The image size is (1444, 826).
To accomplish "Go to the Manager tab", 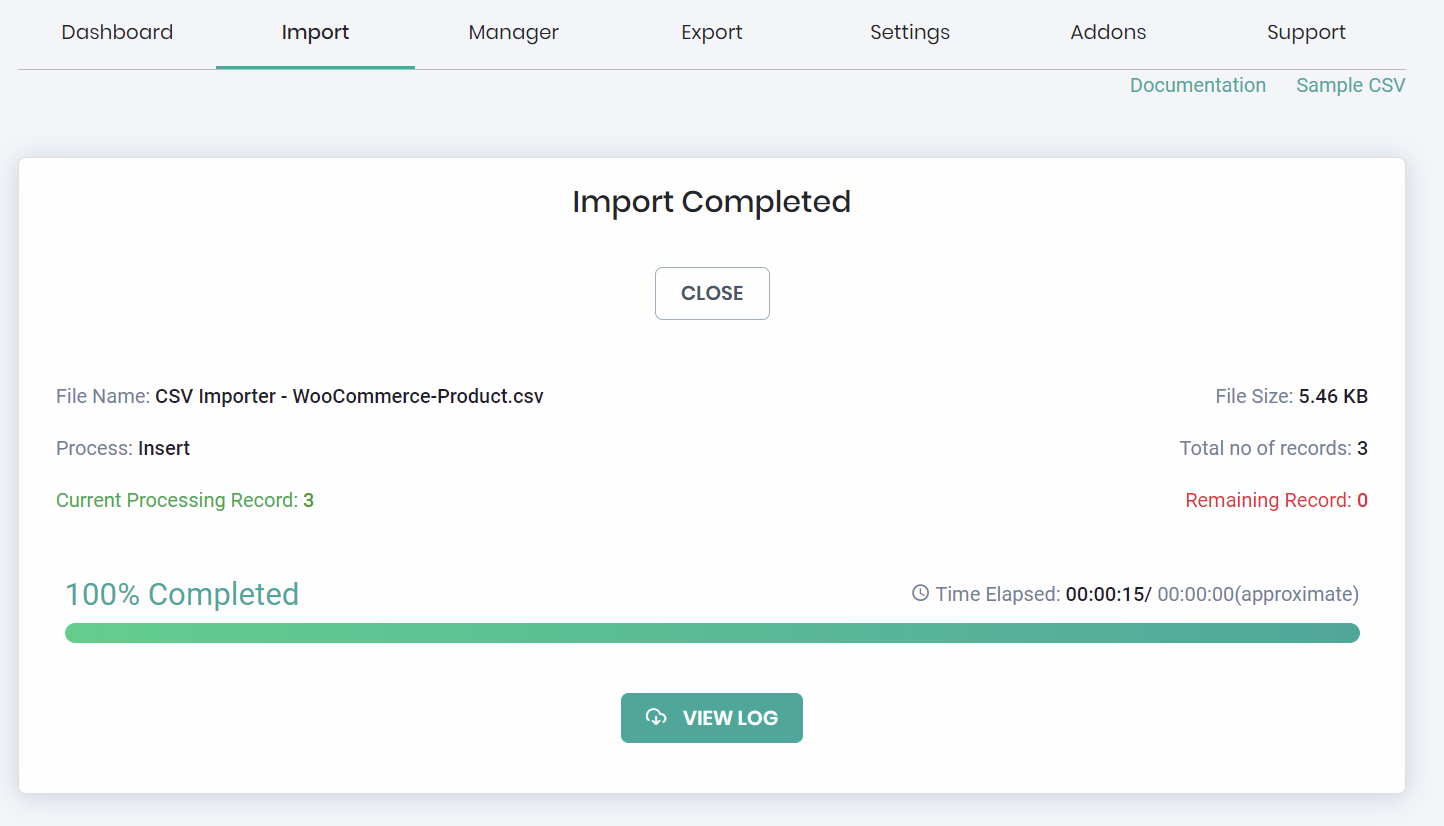I will 513,32.
